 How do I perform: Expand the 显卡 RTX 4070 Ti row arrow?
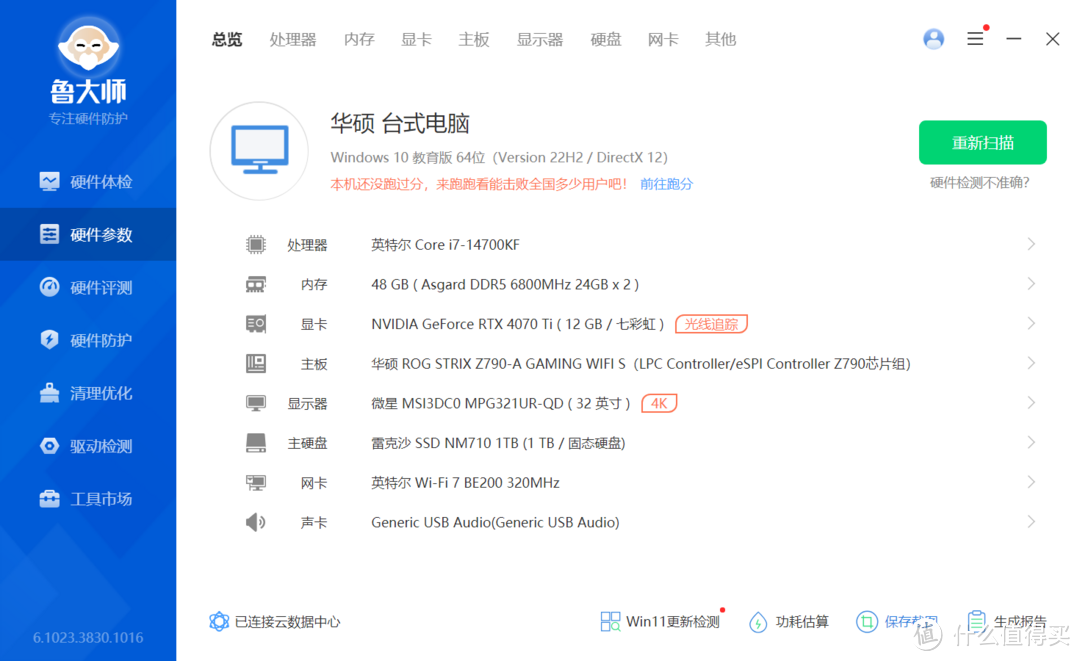click(1031, 324)
